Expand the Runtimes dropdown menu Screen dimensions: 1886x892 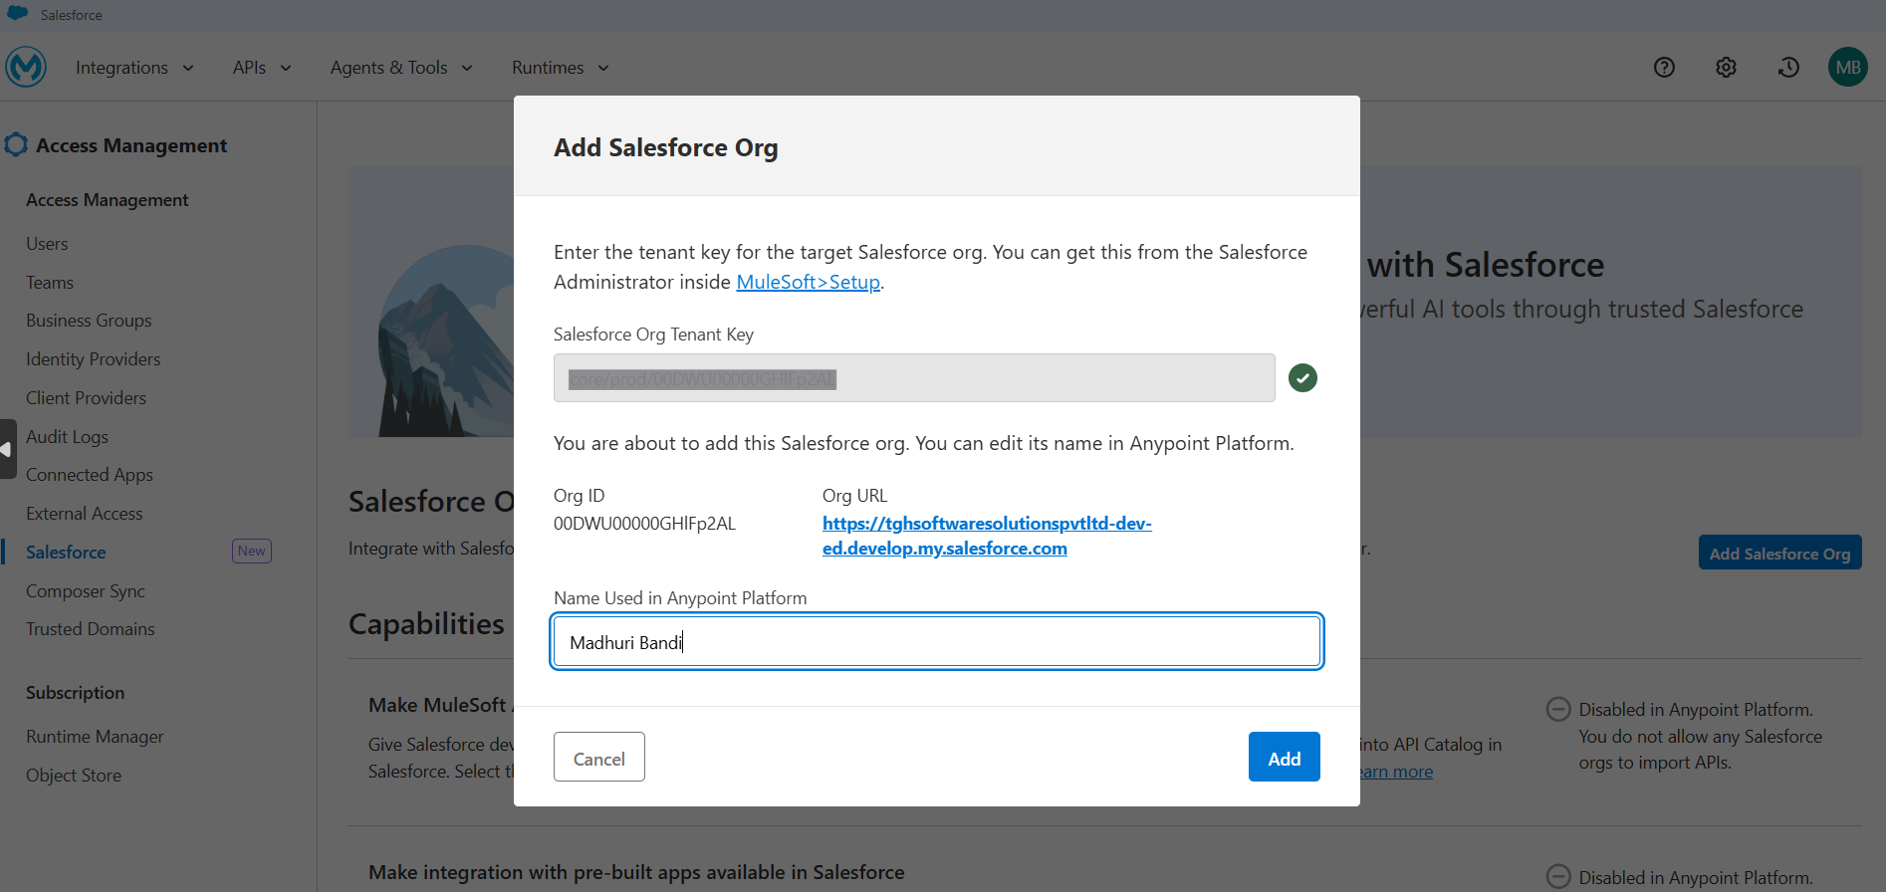pyautogui.click(x=560, y=67)
